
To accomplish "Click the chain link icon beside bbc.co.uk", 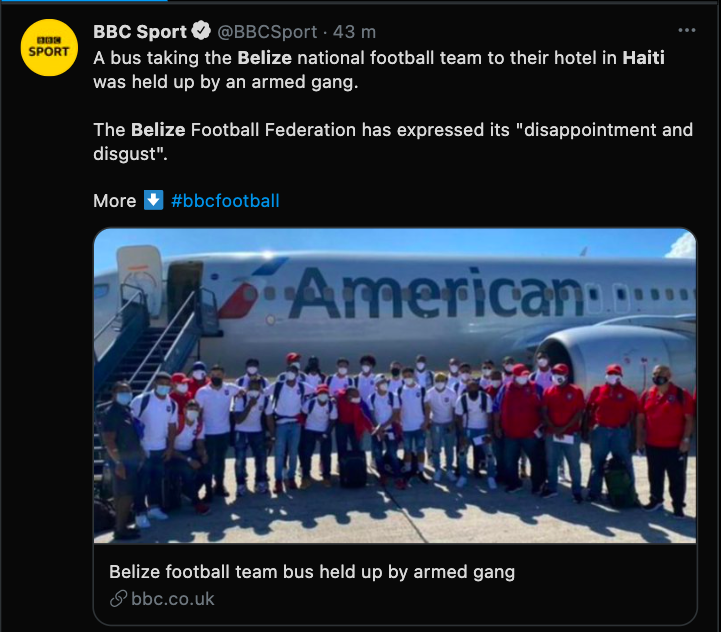I will tap(118, 599).
